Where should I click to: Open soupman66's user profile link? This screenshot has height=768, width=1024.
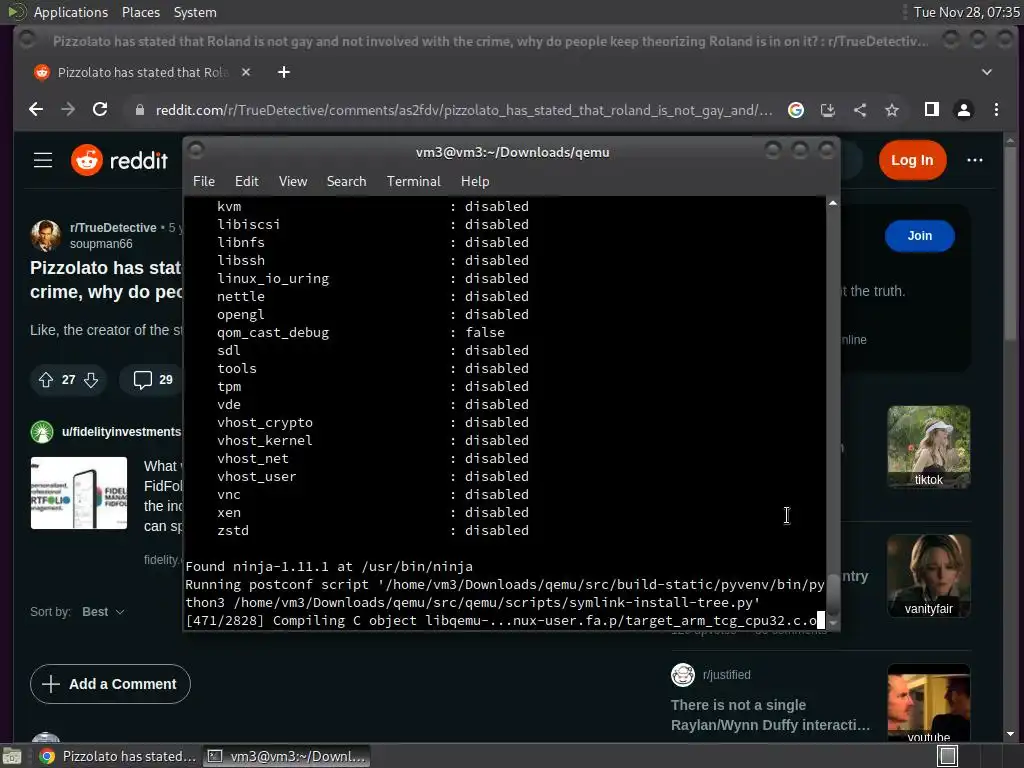[x=101, y=244]
